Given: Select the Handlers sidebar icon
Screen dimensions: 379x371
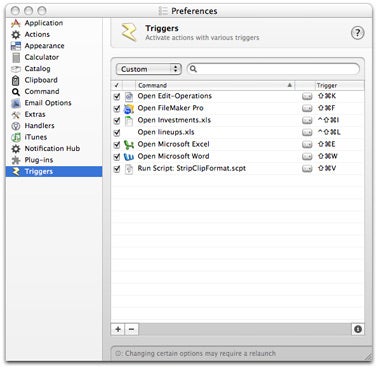Looking at the screenshot, I should [16, 126].
